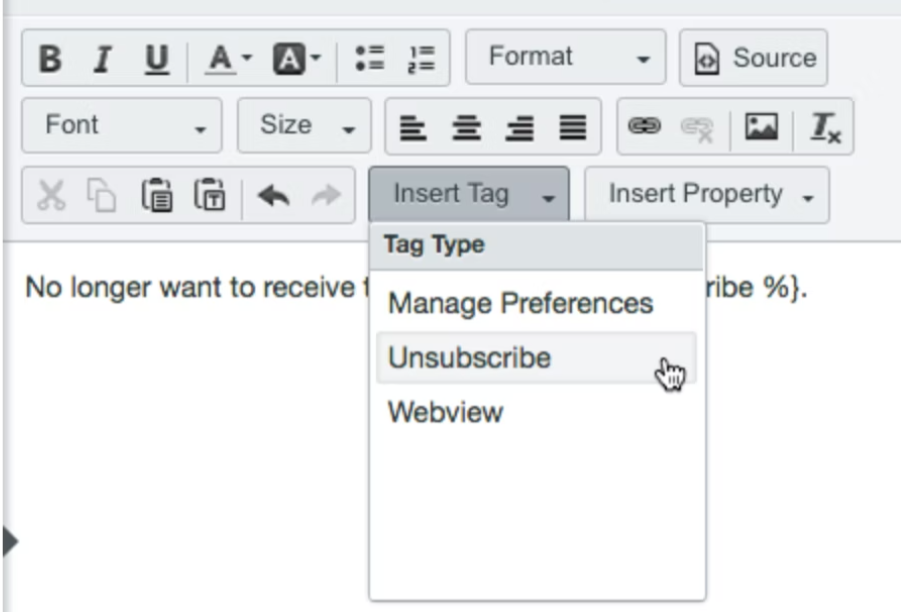Expand the Format dropdown
This screenshot has width=901, height=612.
point(566,57)
